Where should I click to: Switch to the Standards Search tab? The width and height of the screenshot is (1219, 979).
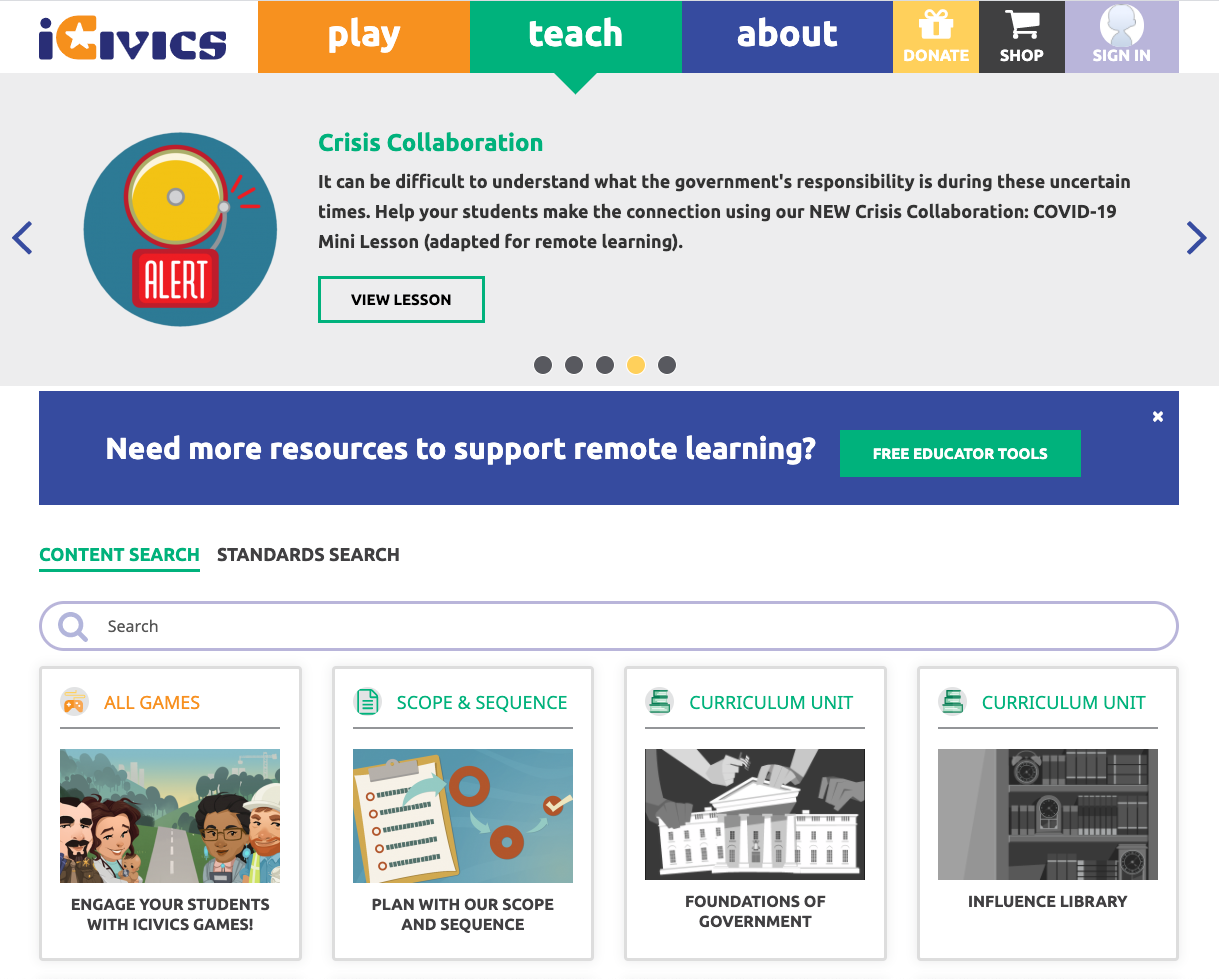[308, 555]
